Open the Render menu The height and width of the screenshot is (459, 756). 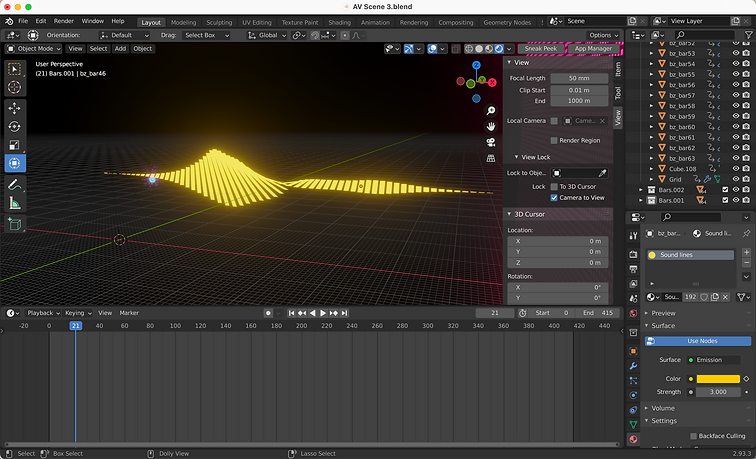pos(64,21)
